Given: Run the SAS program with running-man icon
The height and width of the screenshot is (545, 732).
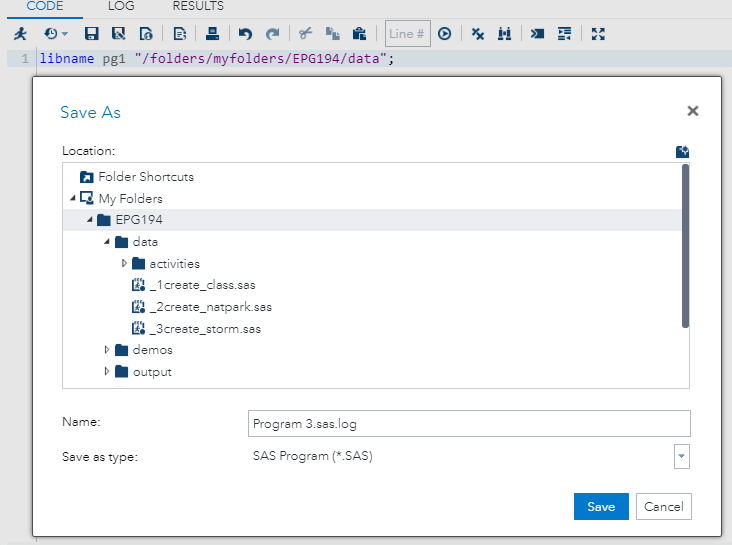Looking at the screenshot, I should point(20,33).
